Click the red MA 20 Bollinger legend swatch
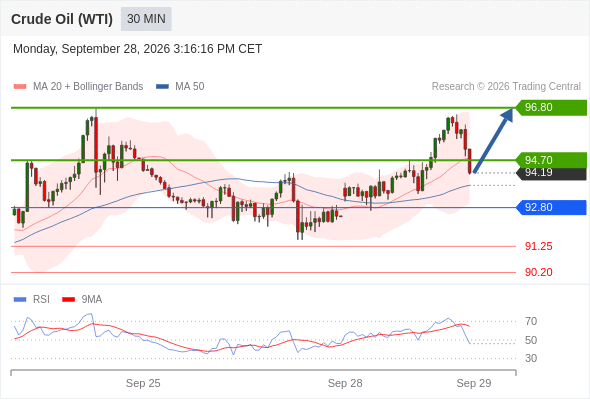This screenshot has width=590, height=400. coord(20,87)
